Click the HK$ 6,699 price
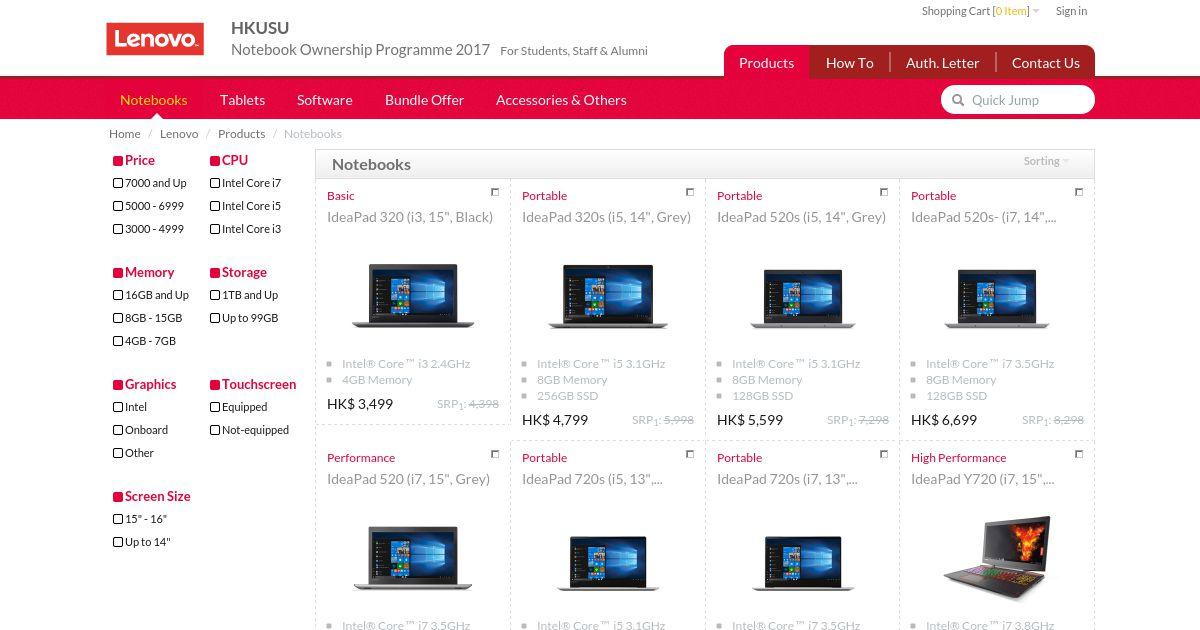This screenshot has width=1200, height=630. click(x=944, y=420)
